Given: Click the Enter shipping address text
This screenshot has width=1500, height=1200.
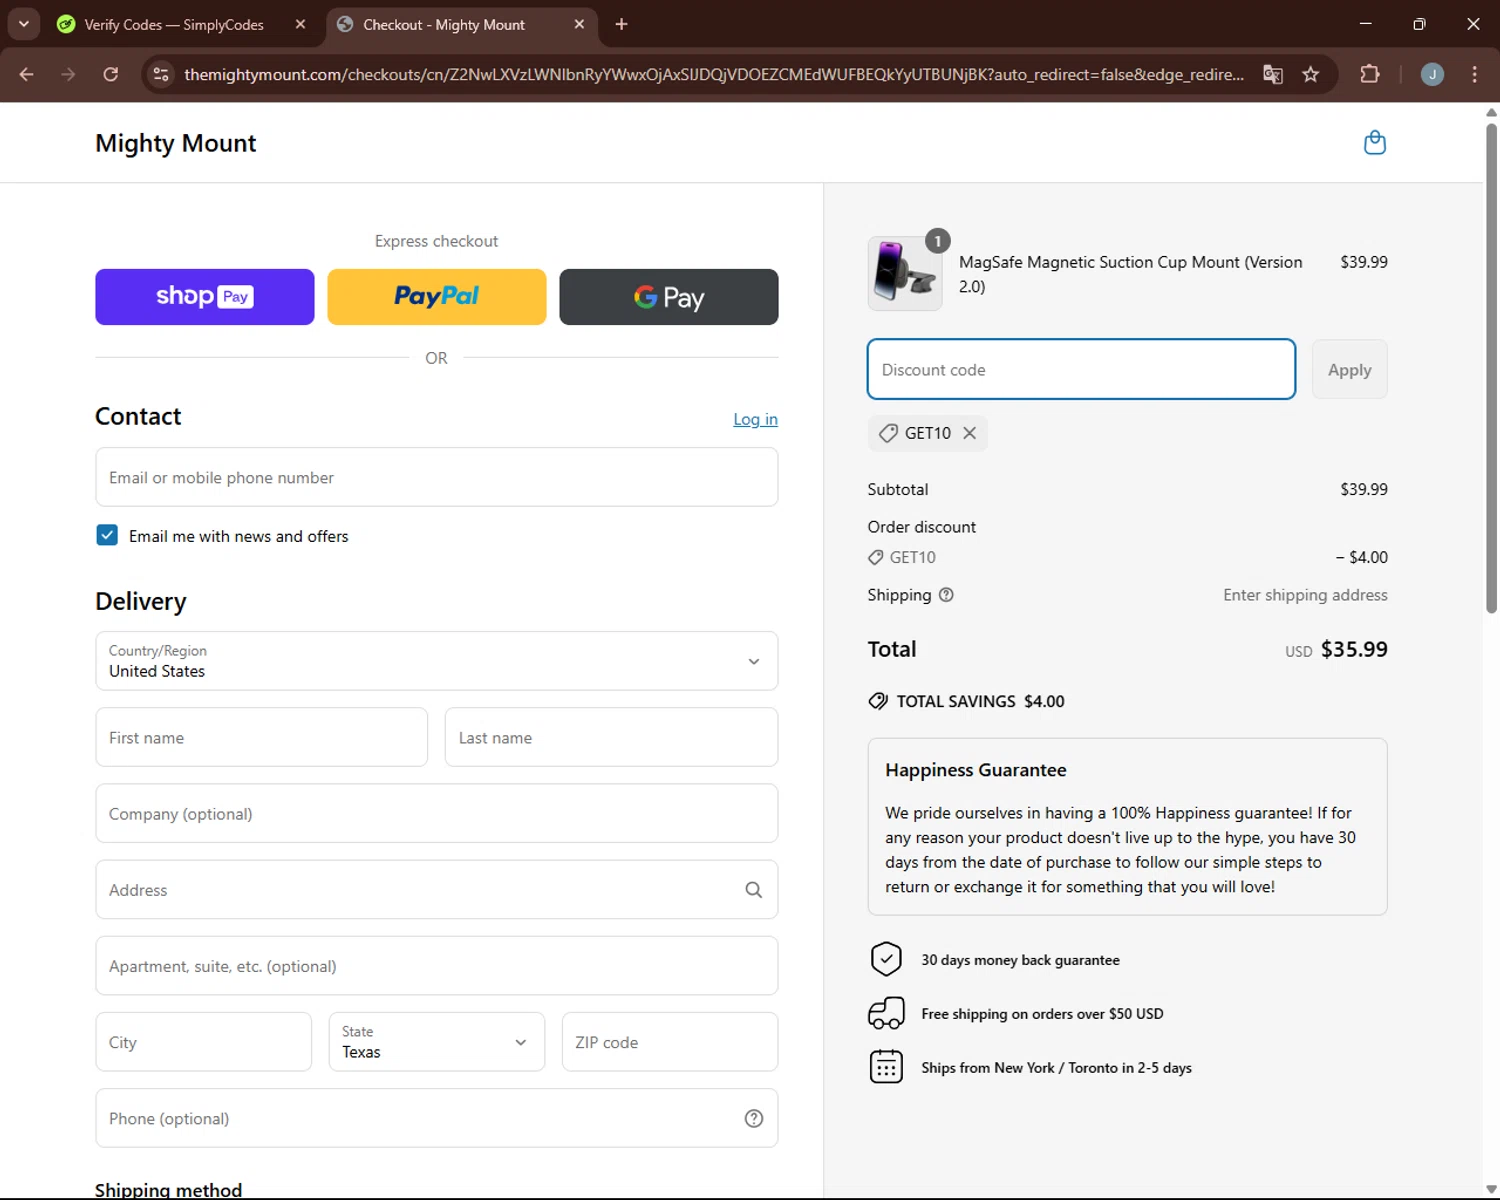Looking at the screenshot, I should (x=1305, y=595).
